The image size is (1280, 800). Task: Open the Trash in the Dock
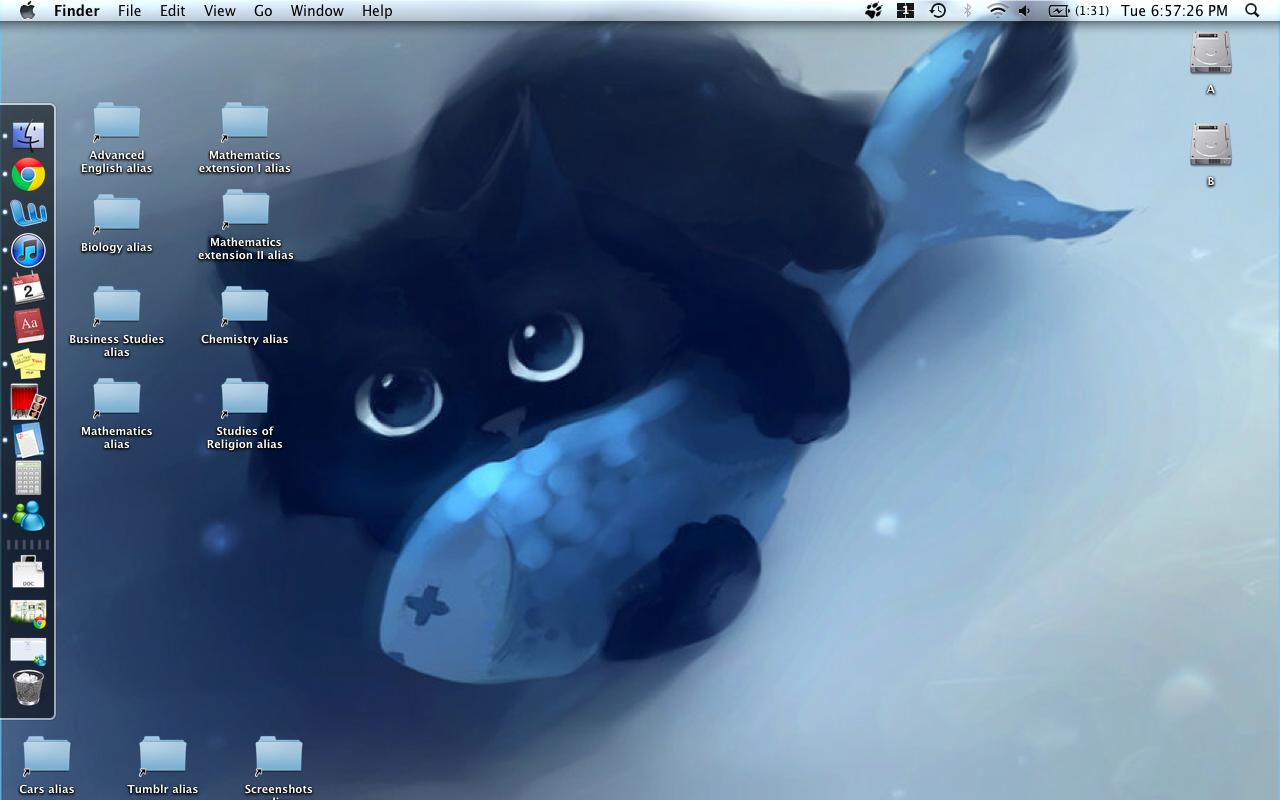click(28, 688)
